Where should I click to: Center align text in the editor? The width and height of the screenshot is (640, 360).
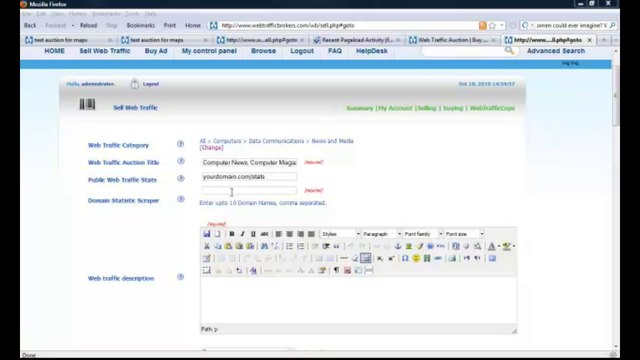tap(289, 234)
